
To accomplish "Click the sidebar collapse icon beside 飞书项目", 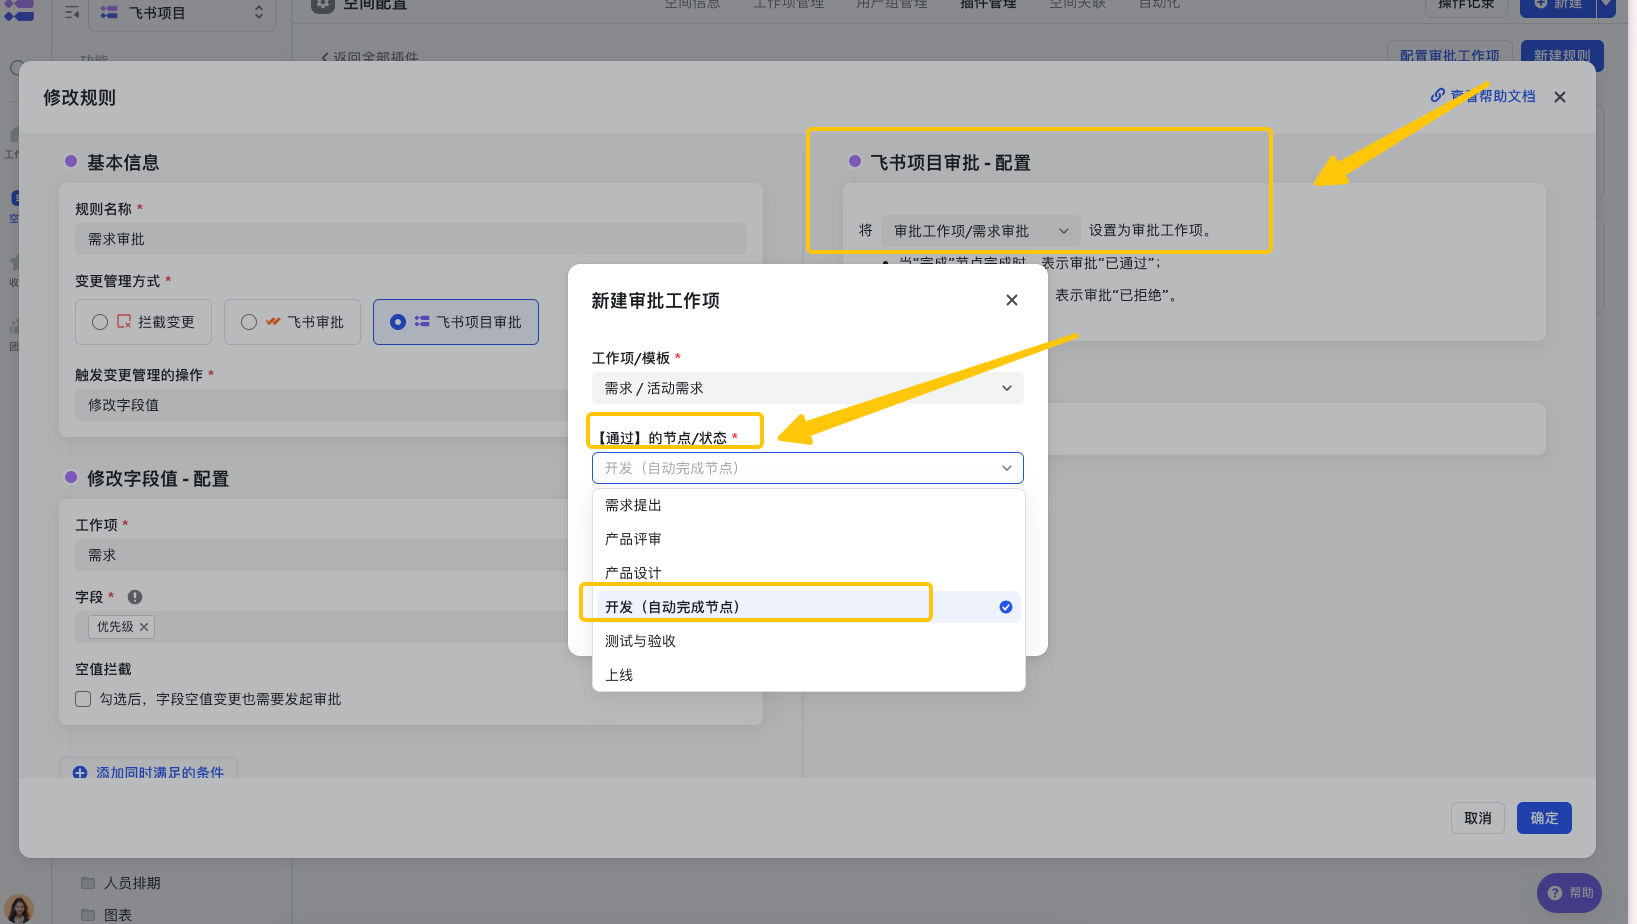I will 72,13.
